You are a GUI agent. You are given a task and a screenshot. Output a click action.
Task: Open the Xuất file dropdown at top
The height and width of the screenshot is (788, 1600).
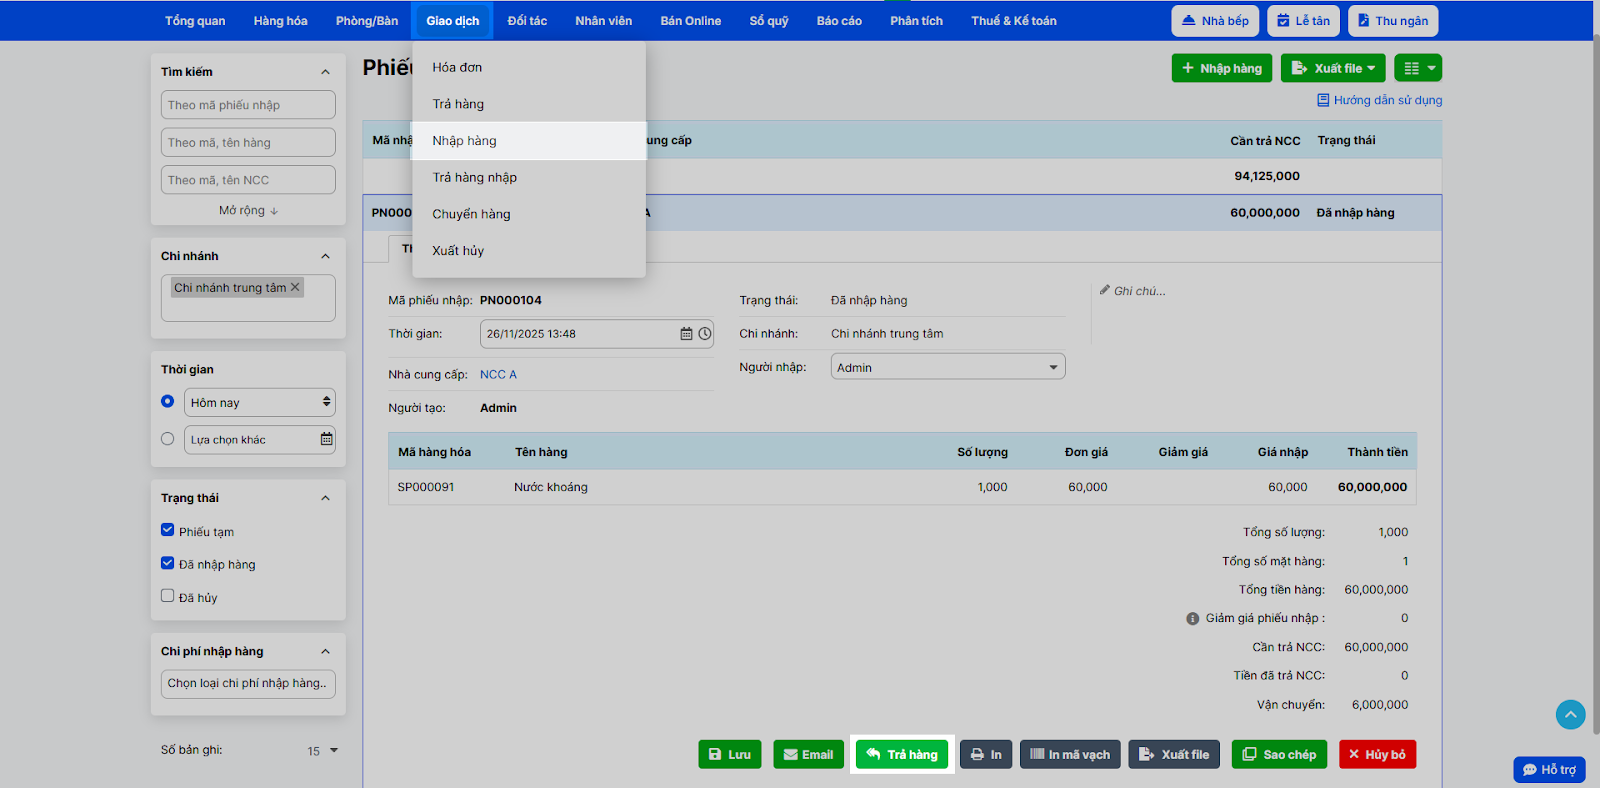tap(1333, 68)
